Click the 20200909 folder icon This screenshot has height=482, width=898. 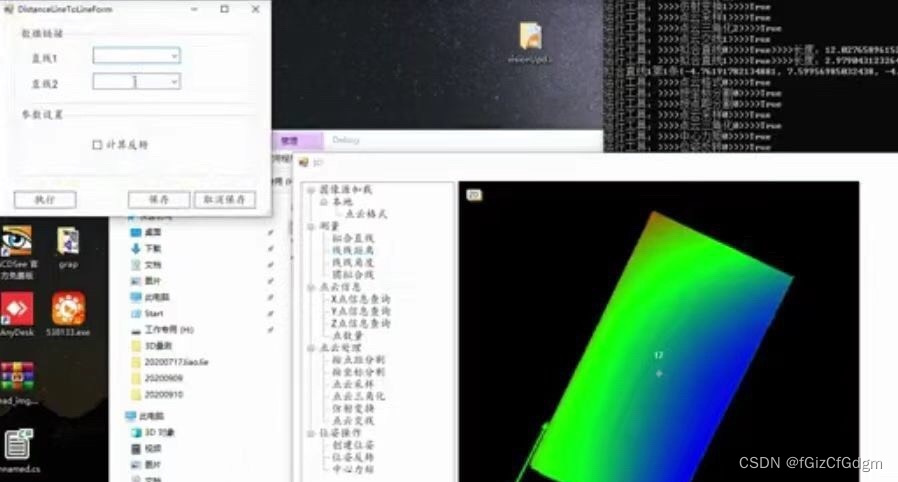pos(136,378)
